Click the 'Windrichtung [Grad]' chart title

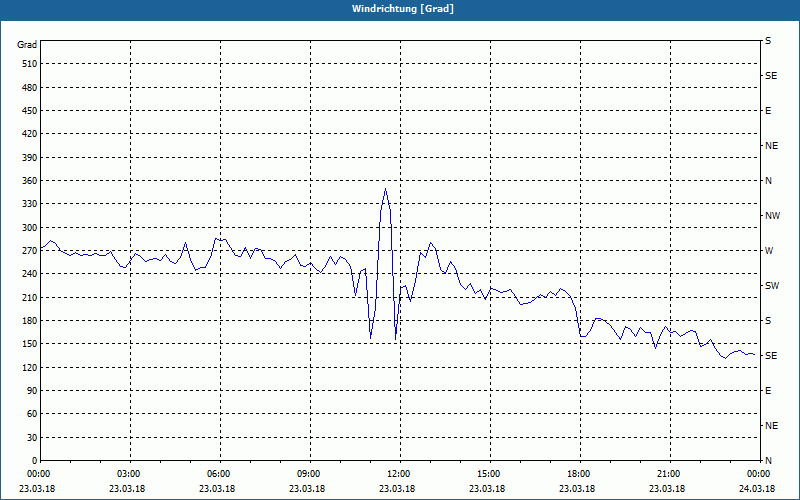(x=403, y=9)
